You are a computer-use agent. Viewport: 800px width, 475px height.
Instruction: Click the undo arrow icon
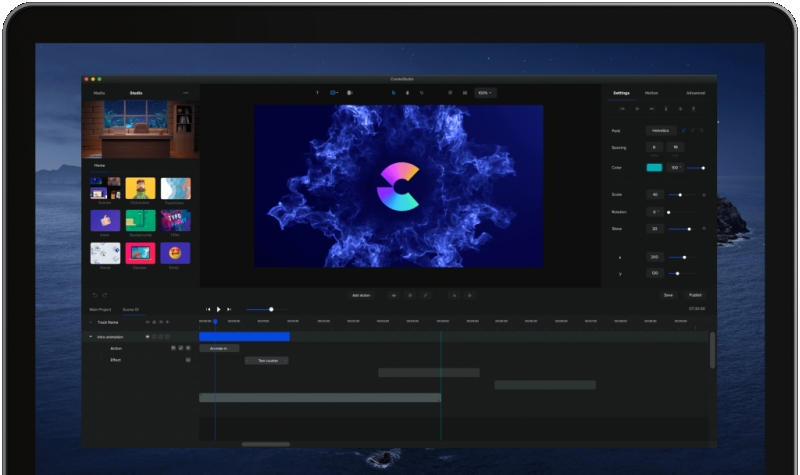[95, 295]
